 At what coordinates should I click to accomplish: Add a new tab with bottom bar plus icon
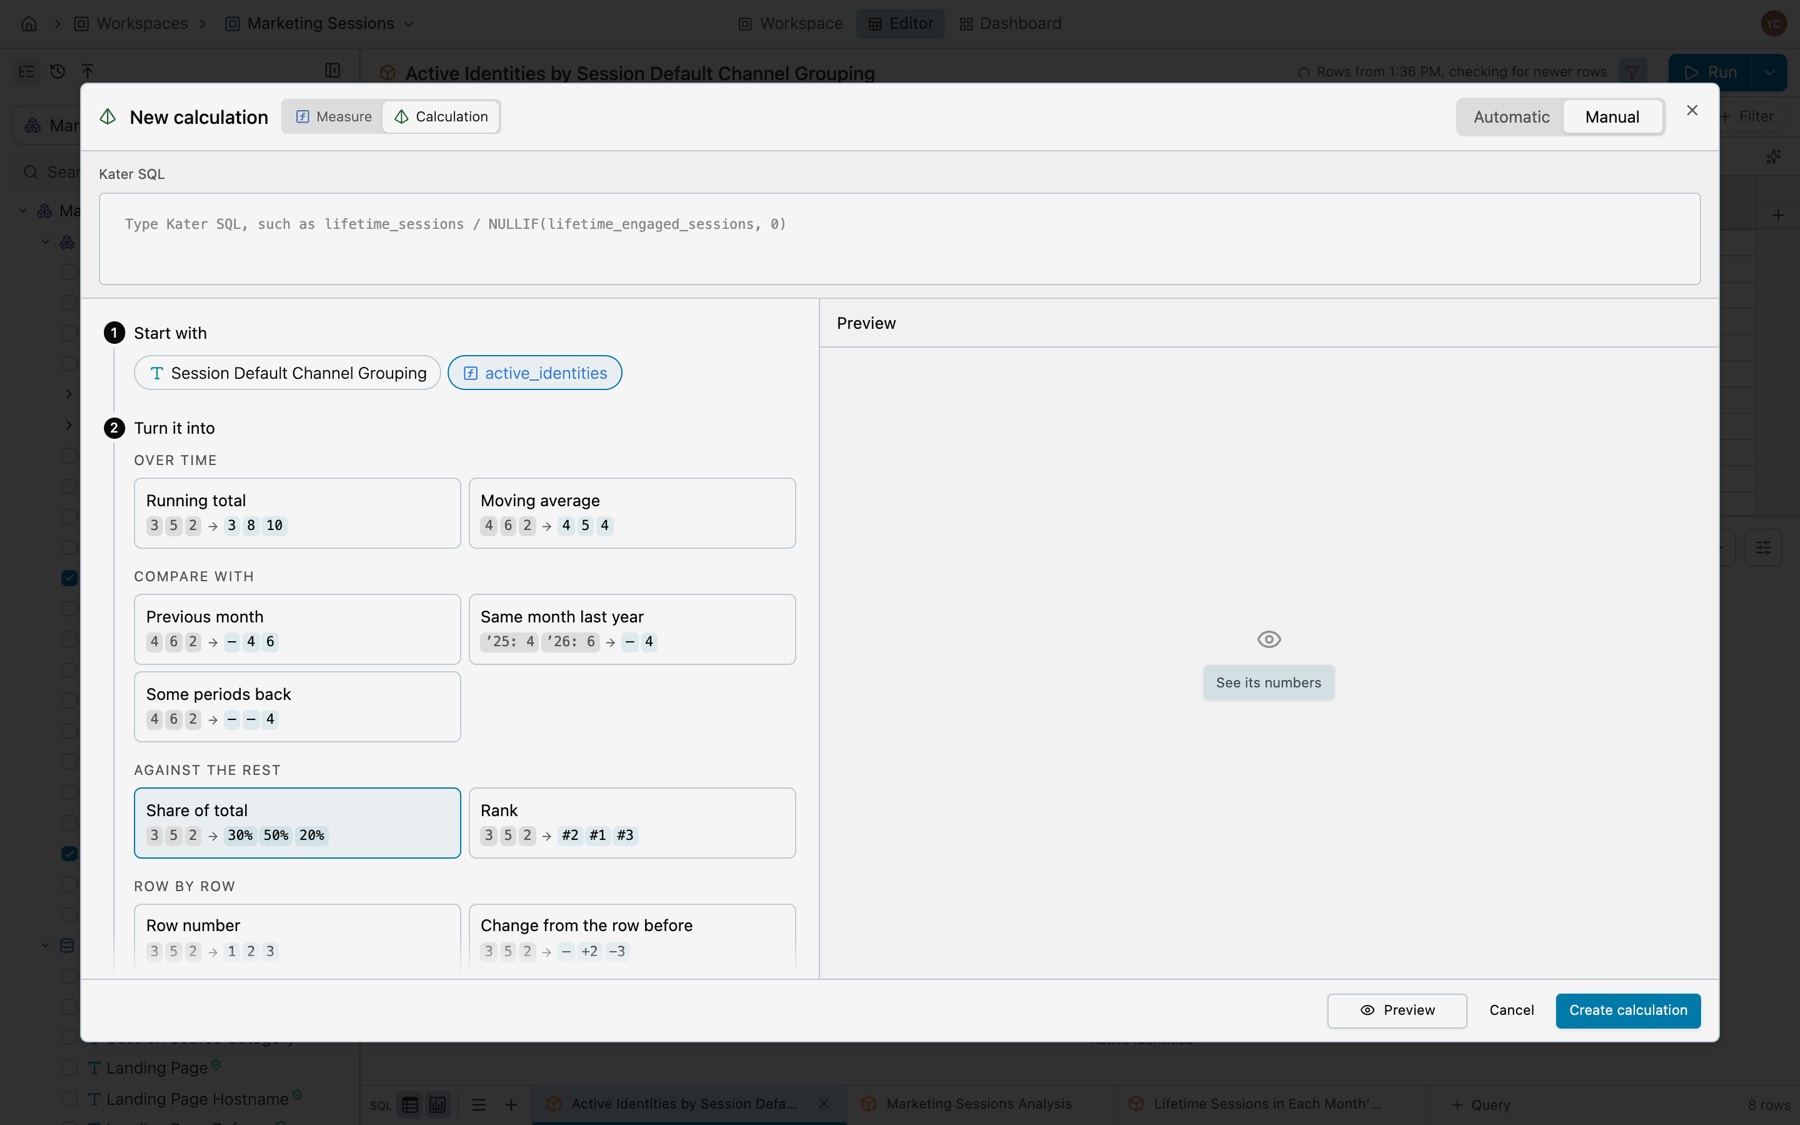point(511,1105)
